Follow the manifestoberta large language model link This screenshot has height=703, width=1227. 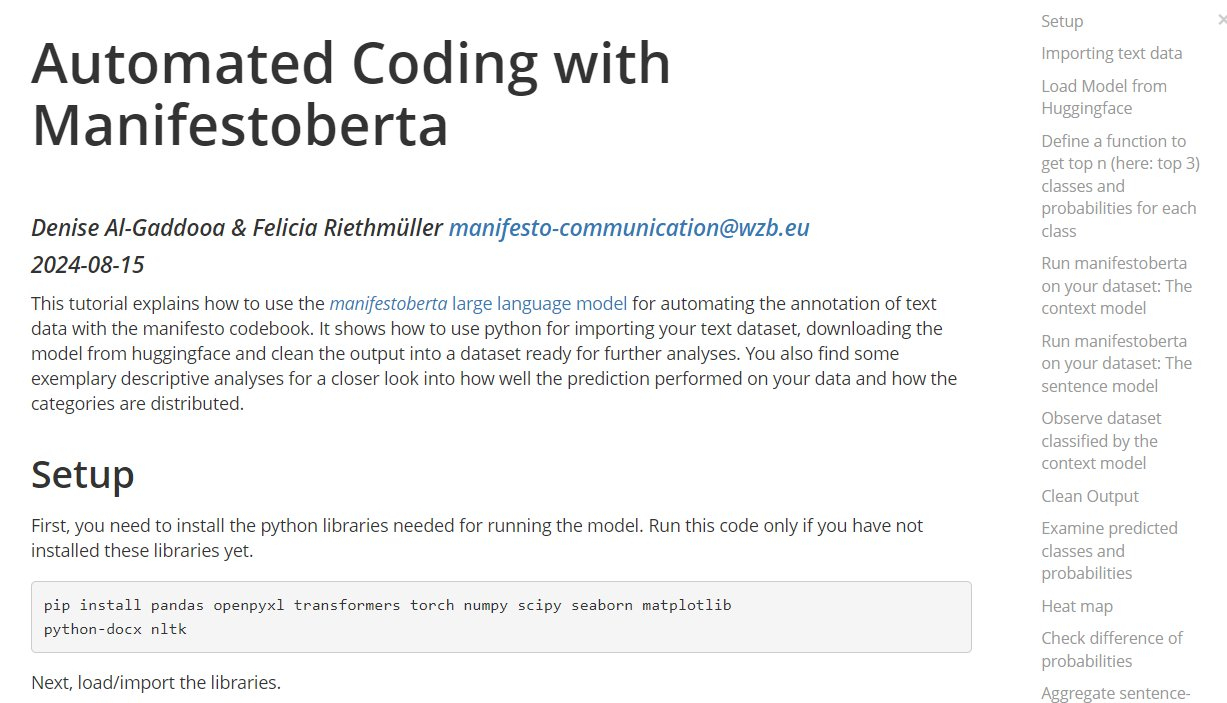coord(478,303)
